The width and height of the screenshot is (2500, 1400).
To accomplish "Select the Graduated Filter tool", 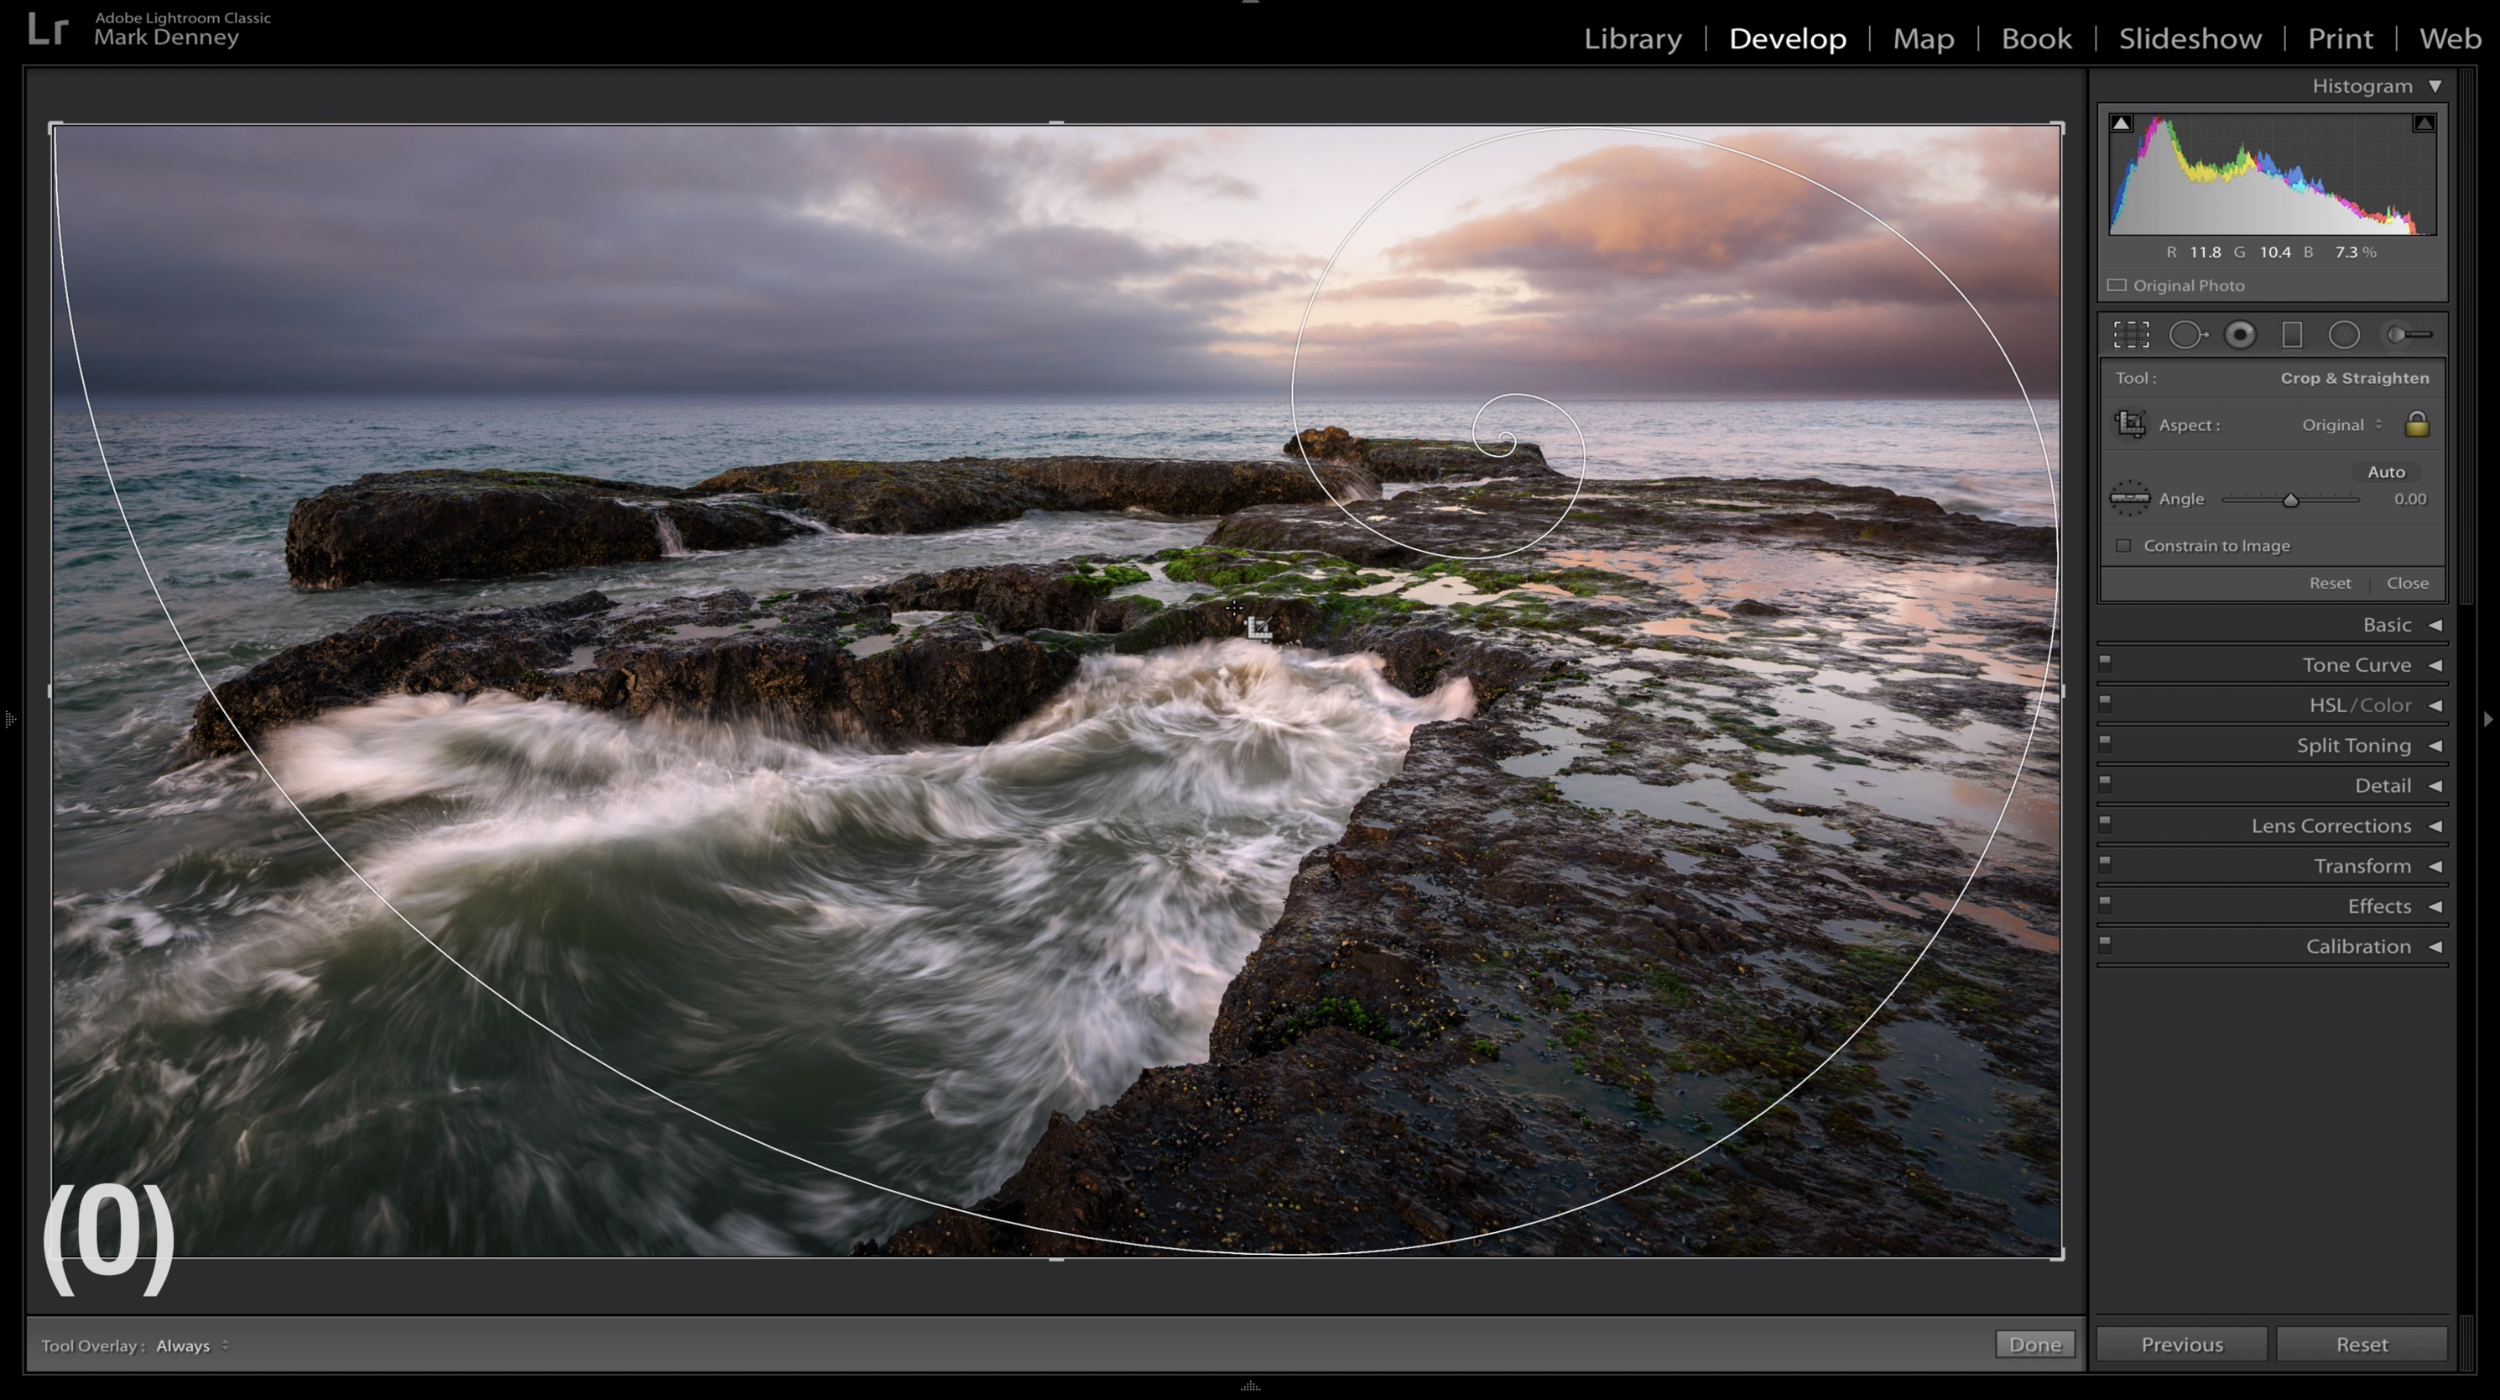I will (2292, 335).
